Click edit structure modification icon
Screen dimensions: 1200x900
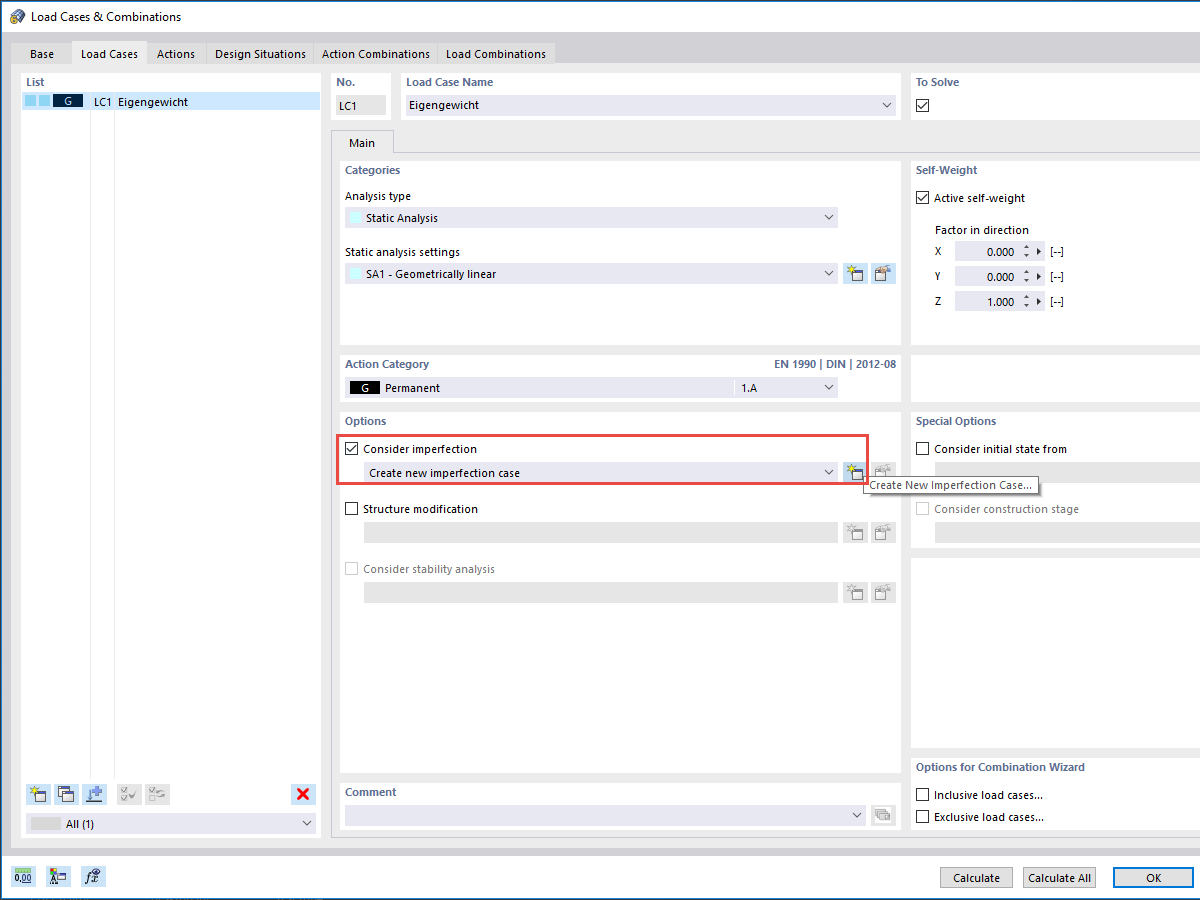click(883, 533)
